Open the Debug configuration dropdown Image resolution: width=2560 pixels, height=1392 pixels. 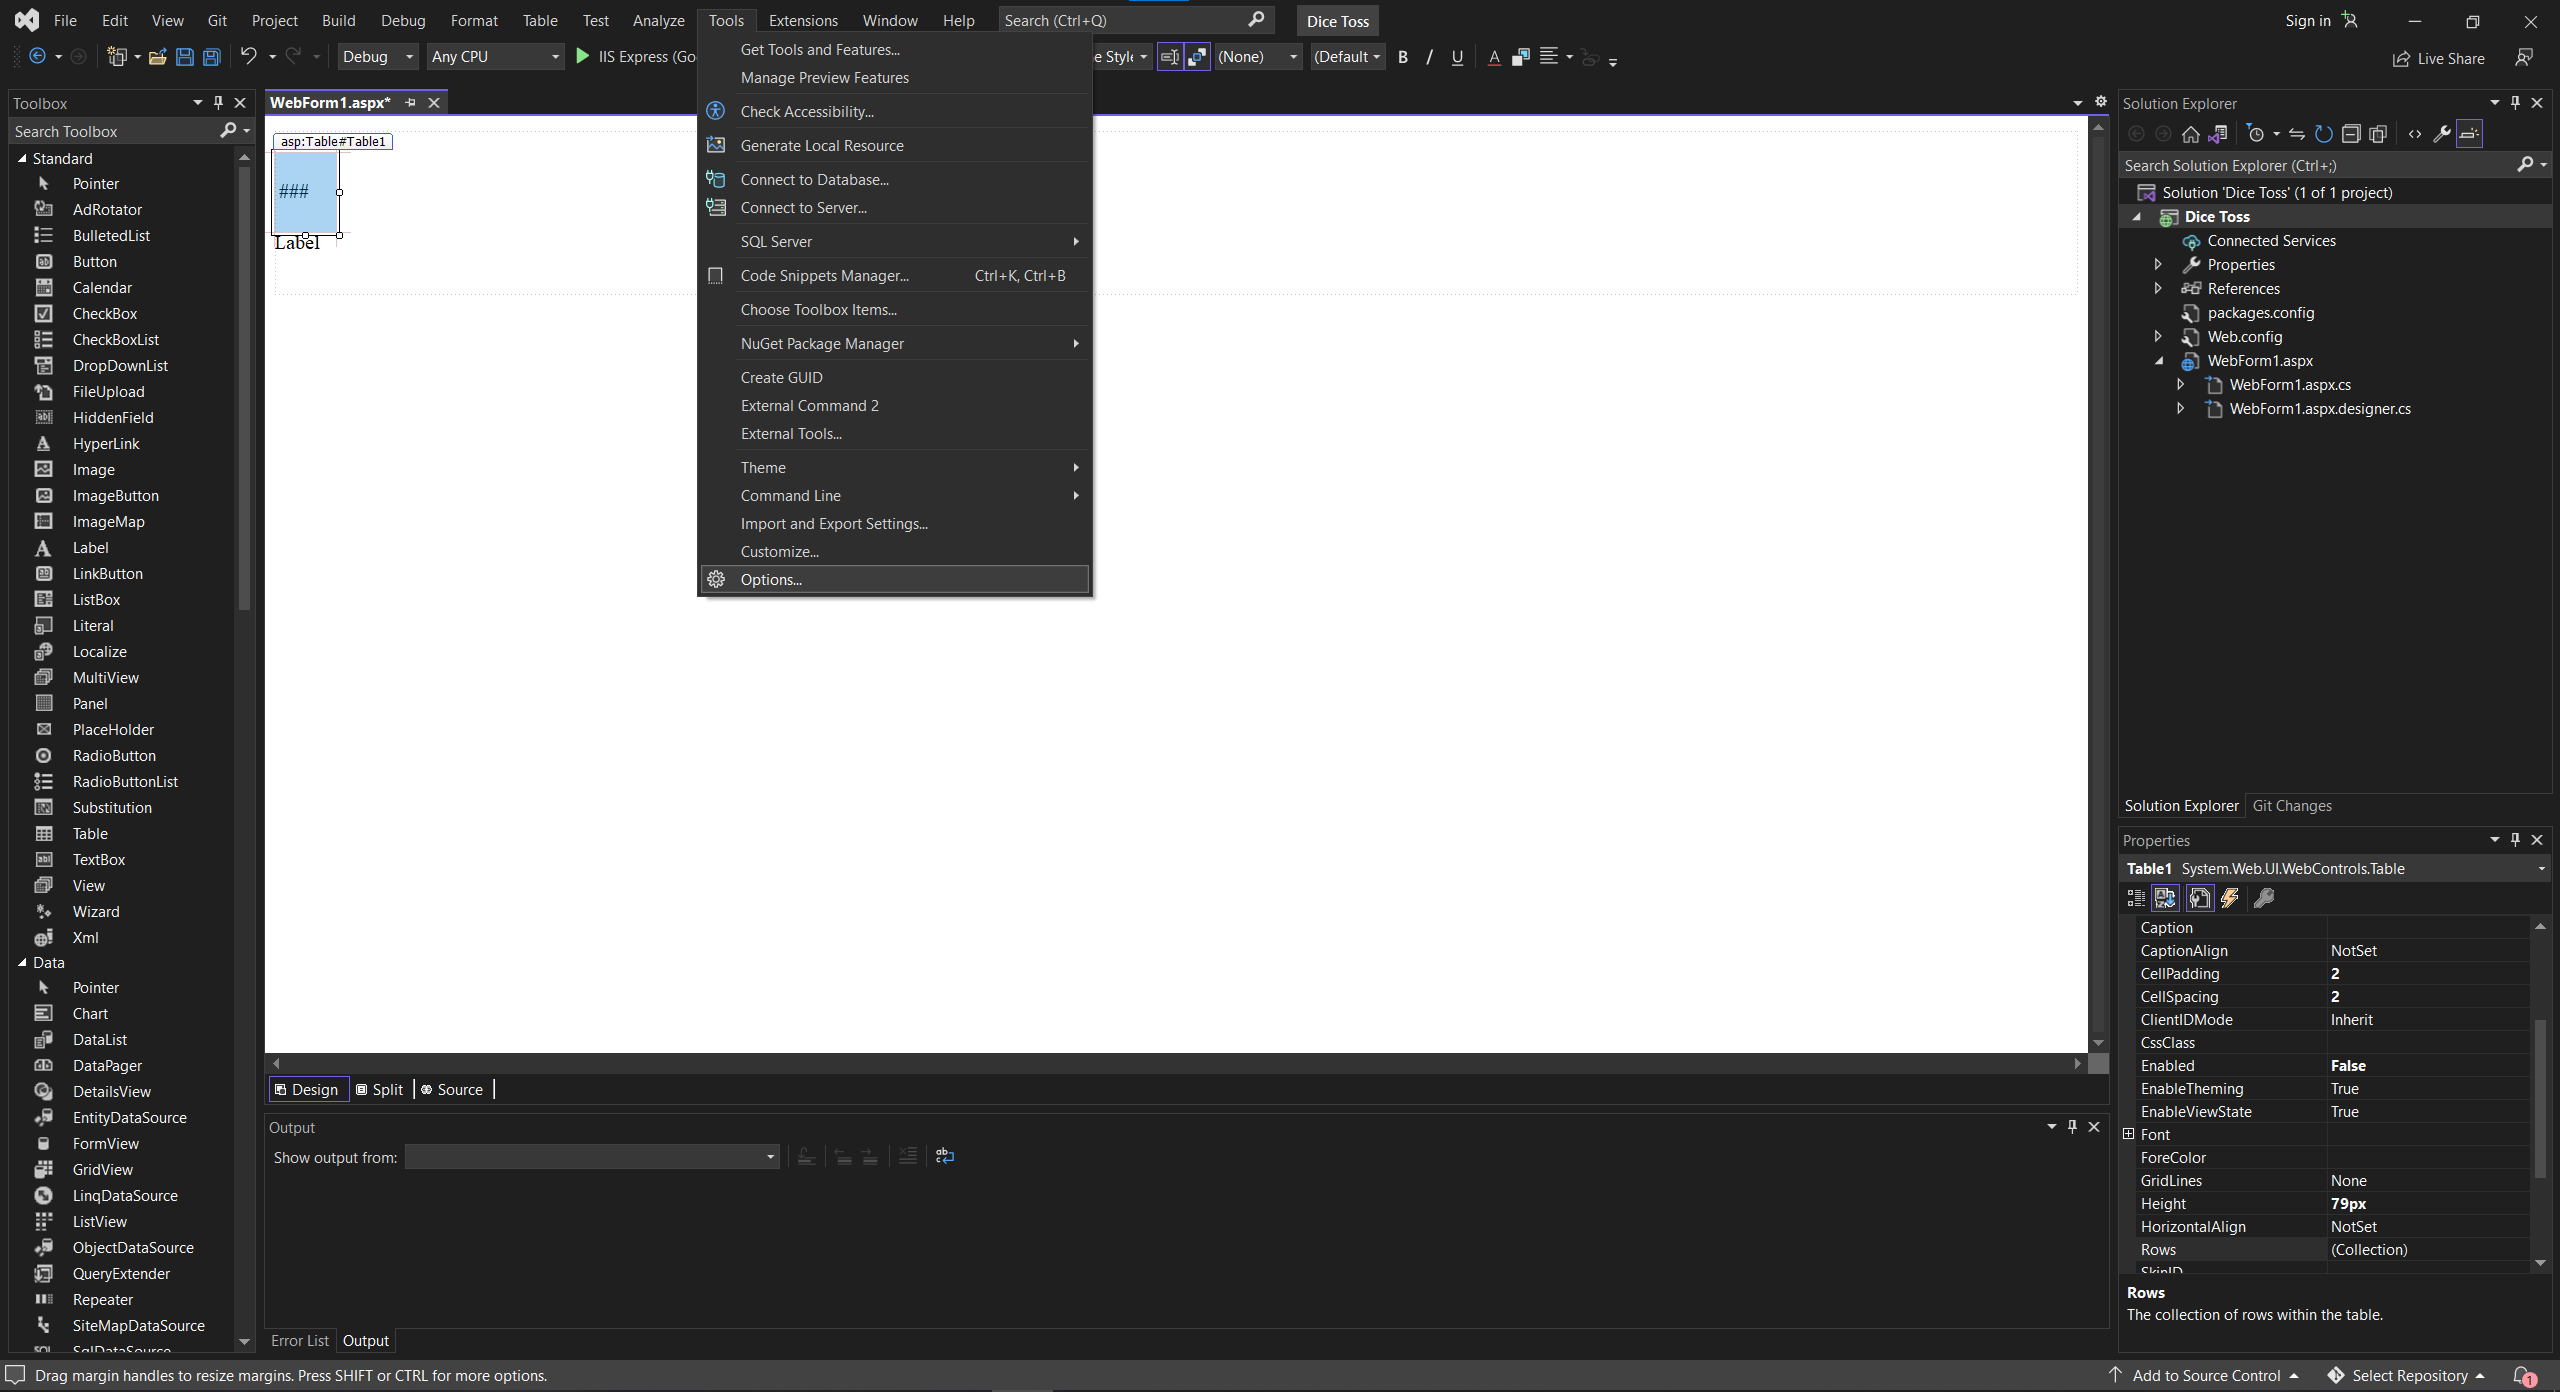click(377, 57)
